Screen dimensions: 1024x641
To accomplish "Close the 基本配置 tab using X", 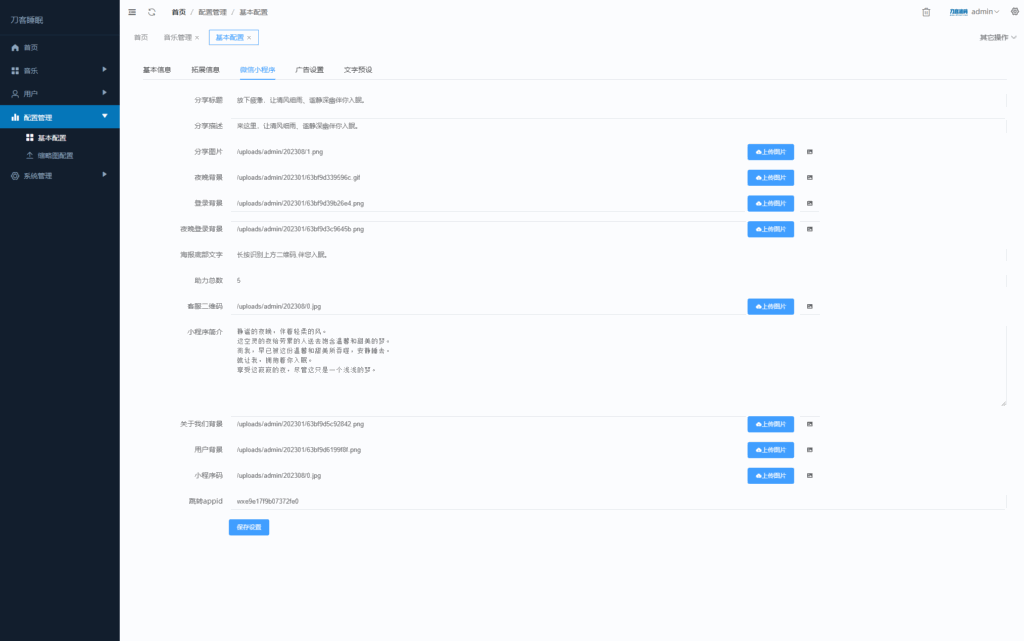I will click(x=249, y=38).
